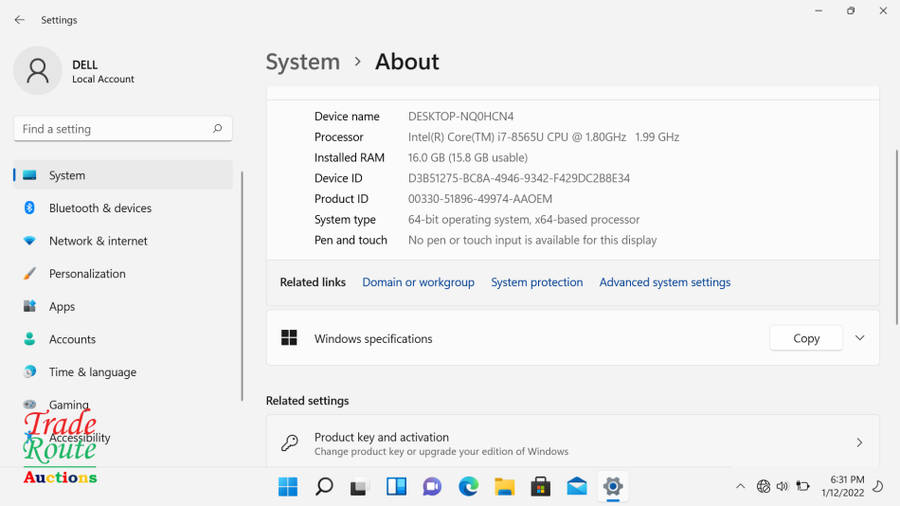The height and width of the screenshot is (506, 900).
Task: Open Microsoft Store from the taskbar
Action: click(540, 487)
